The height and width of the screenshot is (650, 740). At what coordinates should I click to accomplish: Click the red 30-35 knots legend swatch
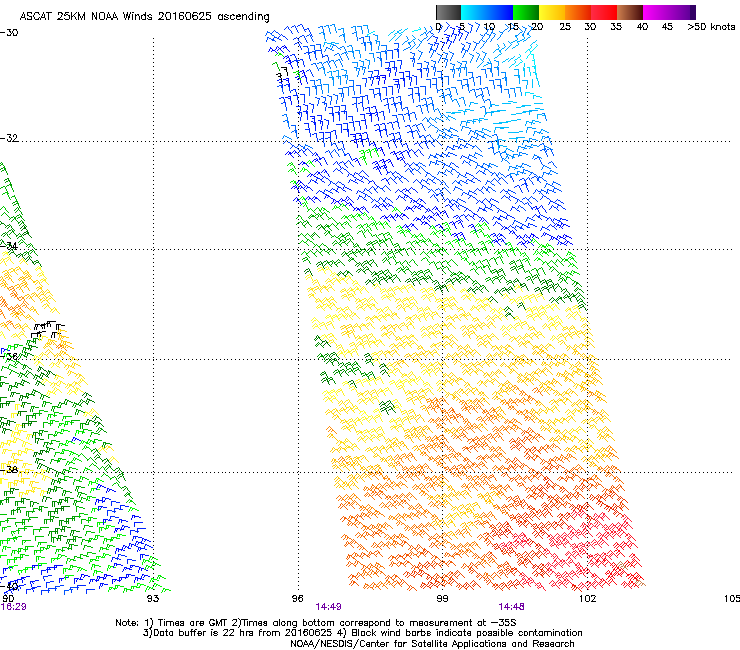604,12
